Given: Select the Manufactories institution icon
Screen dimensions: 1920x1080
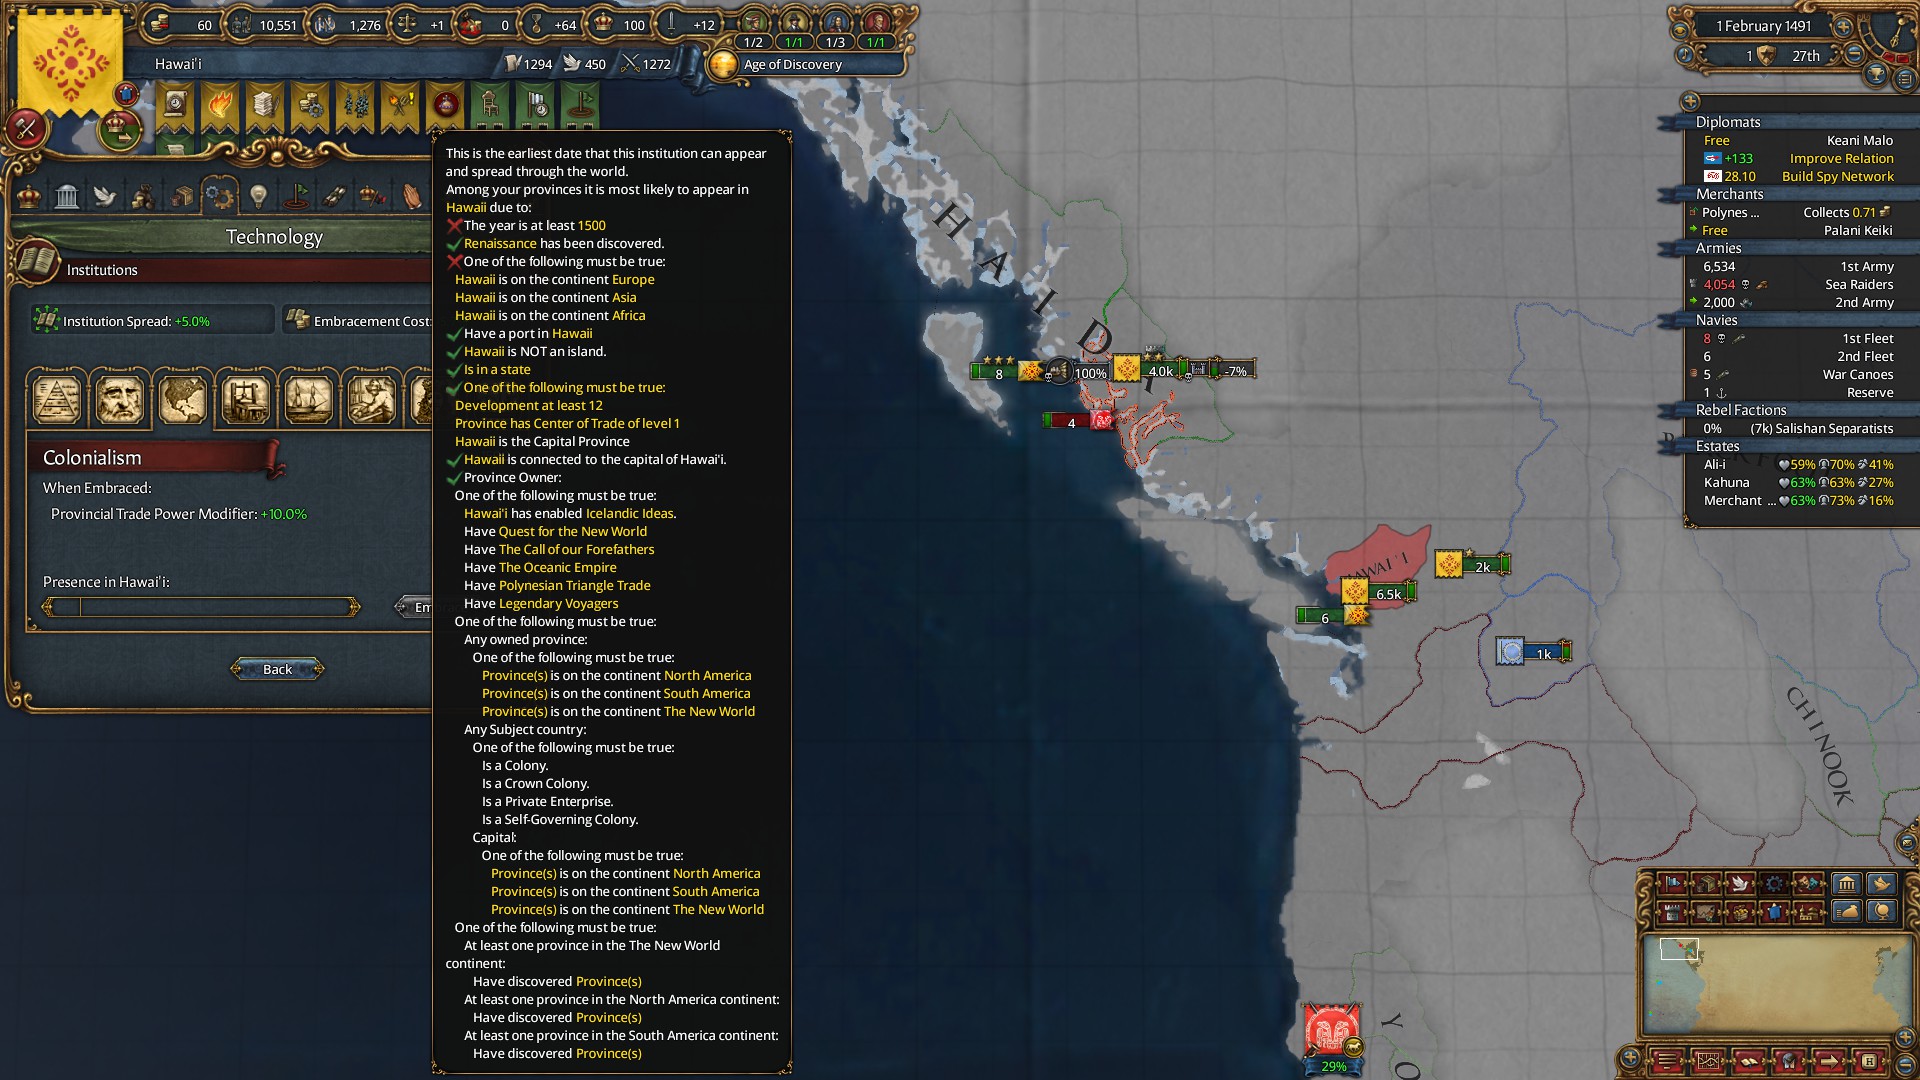Looking at the screenshot, I should 371,399.
